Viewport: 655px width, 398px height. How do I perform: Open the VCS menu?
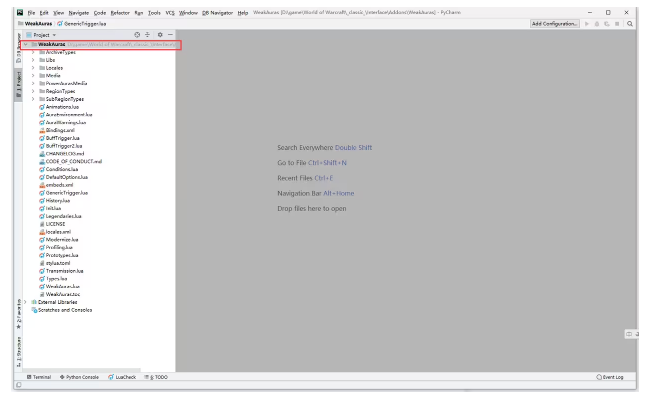click(x=170, y=13)
